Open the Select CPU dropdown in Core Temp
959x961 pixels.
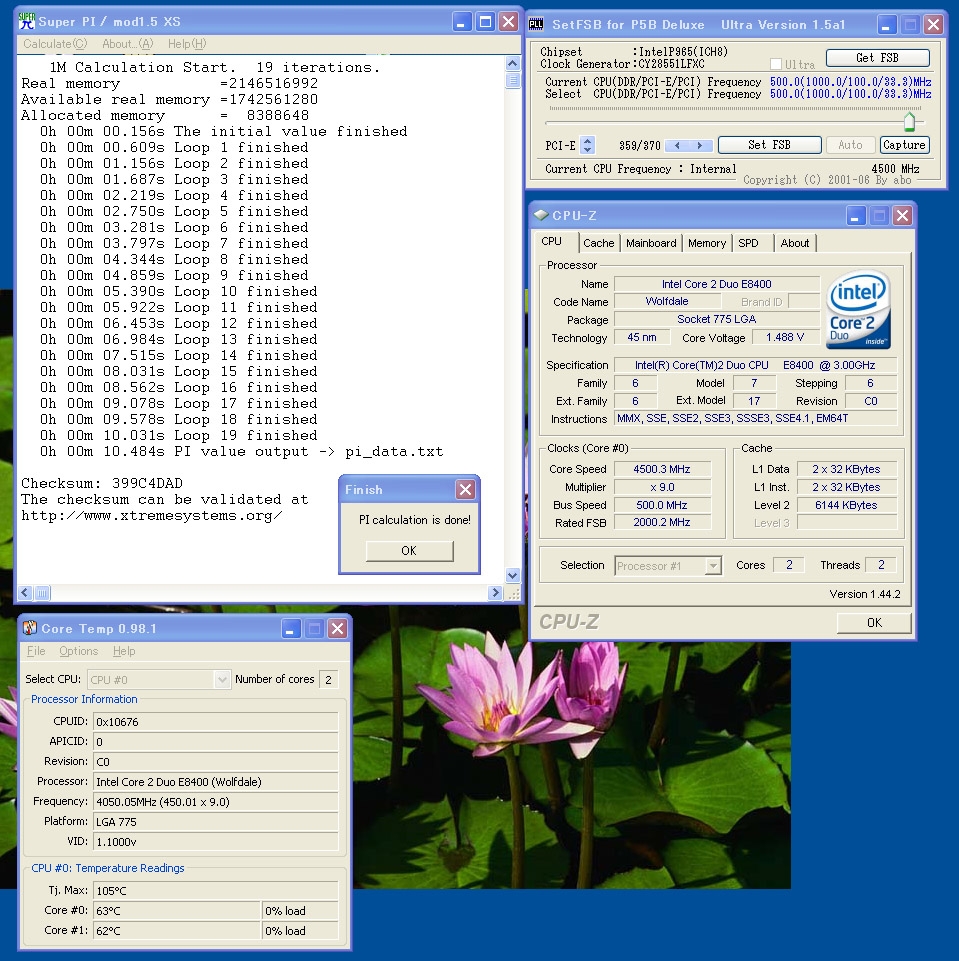tap(222, 679)
